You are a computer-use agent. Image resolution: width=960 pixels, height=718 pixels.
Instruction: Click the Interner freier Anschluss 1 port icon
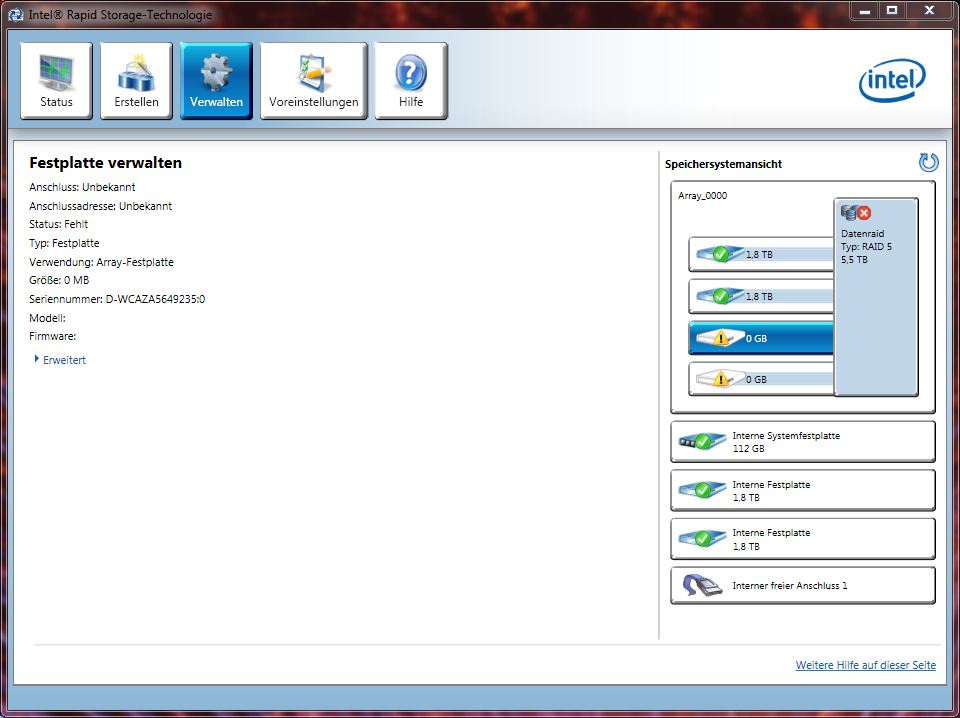click(x=702, y=586)
